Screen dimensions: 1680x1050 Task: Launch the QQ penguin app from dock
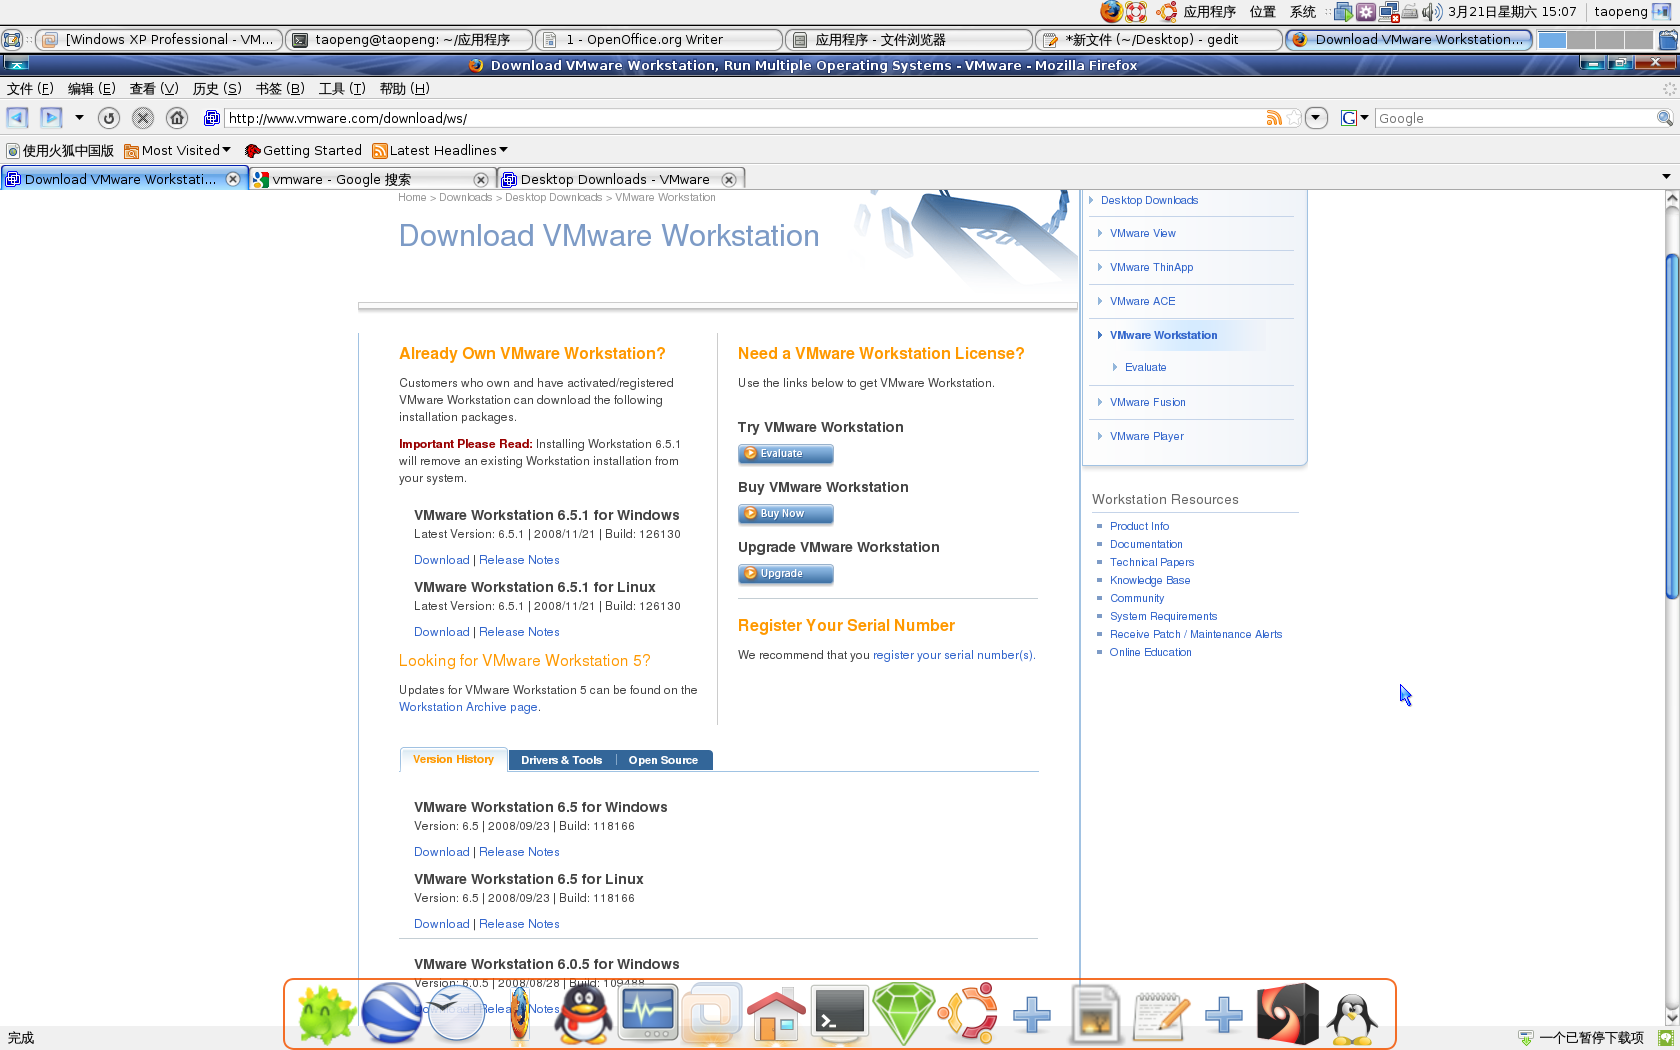pyautogui.click(x=583, y=1013)
